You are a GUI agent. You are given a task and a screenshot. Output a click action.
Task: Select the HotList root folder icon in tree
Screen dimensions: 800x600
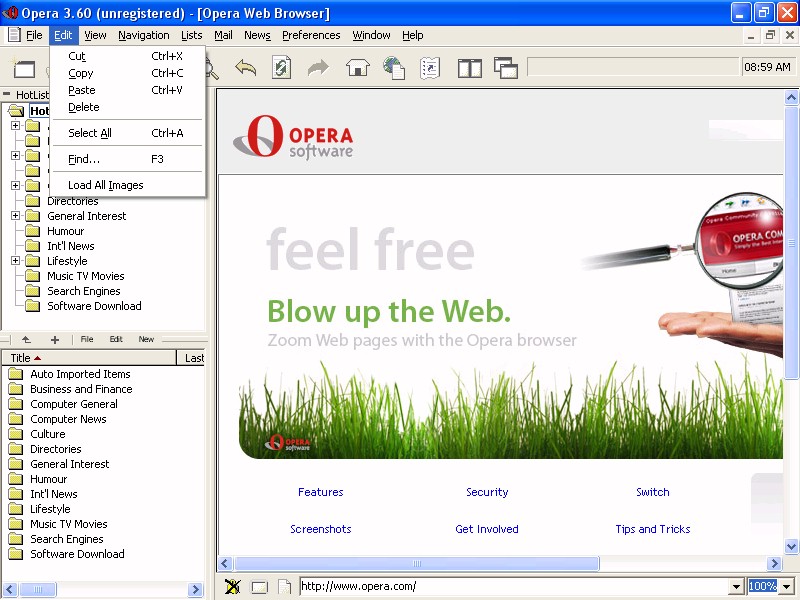[x=16, y=111]
